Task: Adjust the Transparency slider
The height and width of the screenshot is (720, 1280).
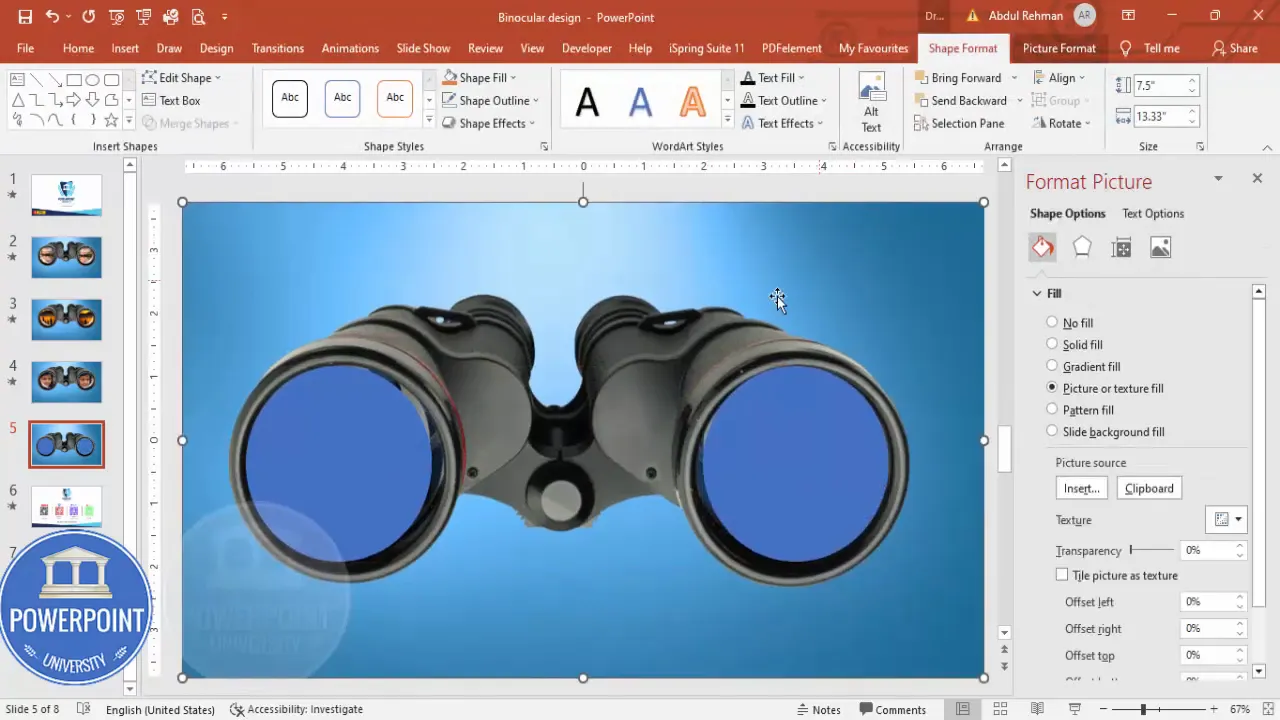Action: click(1152, 550)
